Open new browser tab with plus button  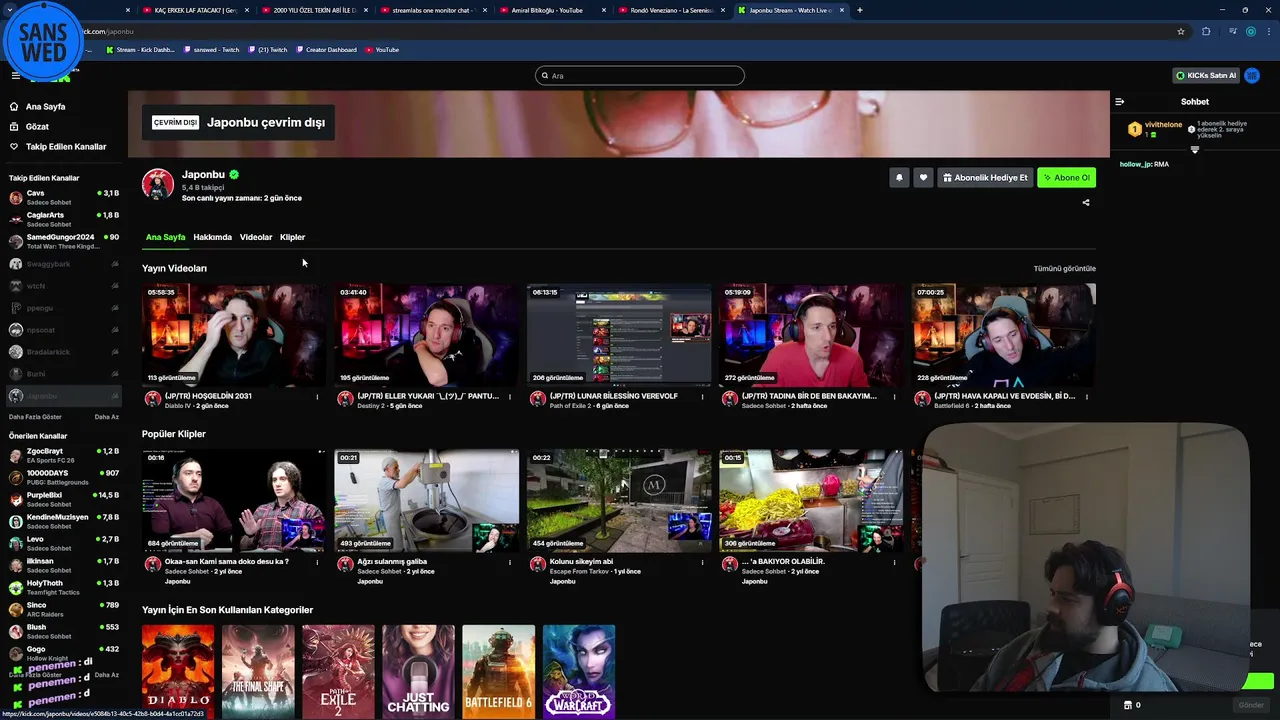859,10
